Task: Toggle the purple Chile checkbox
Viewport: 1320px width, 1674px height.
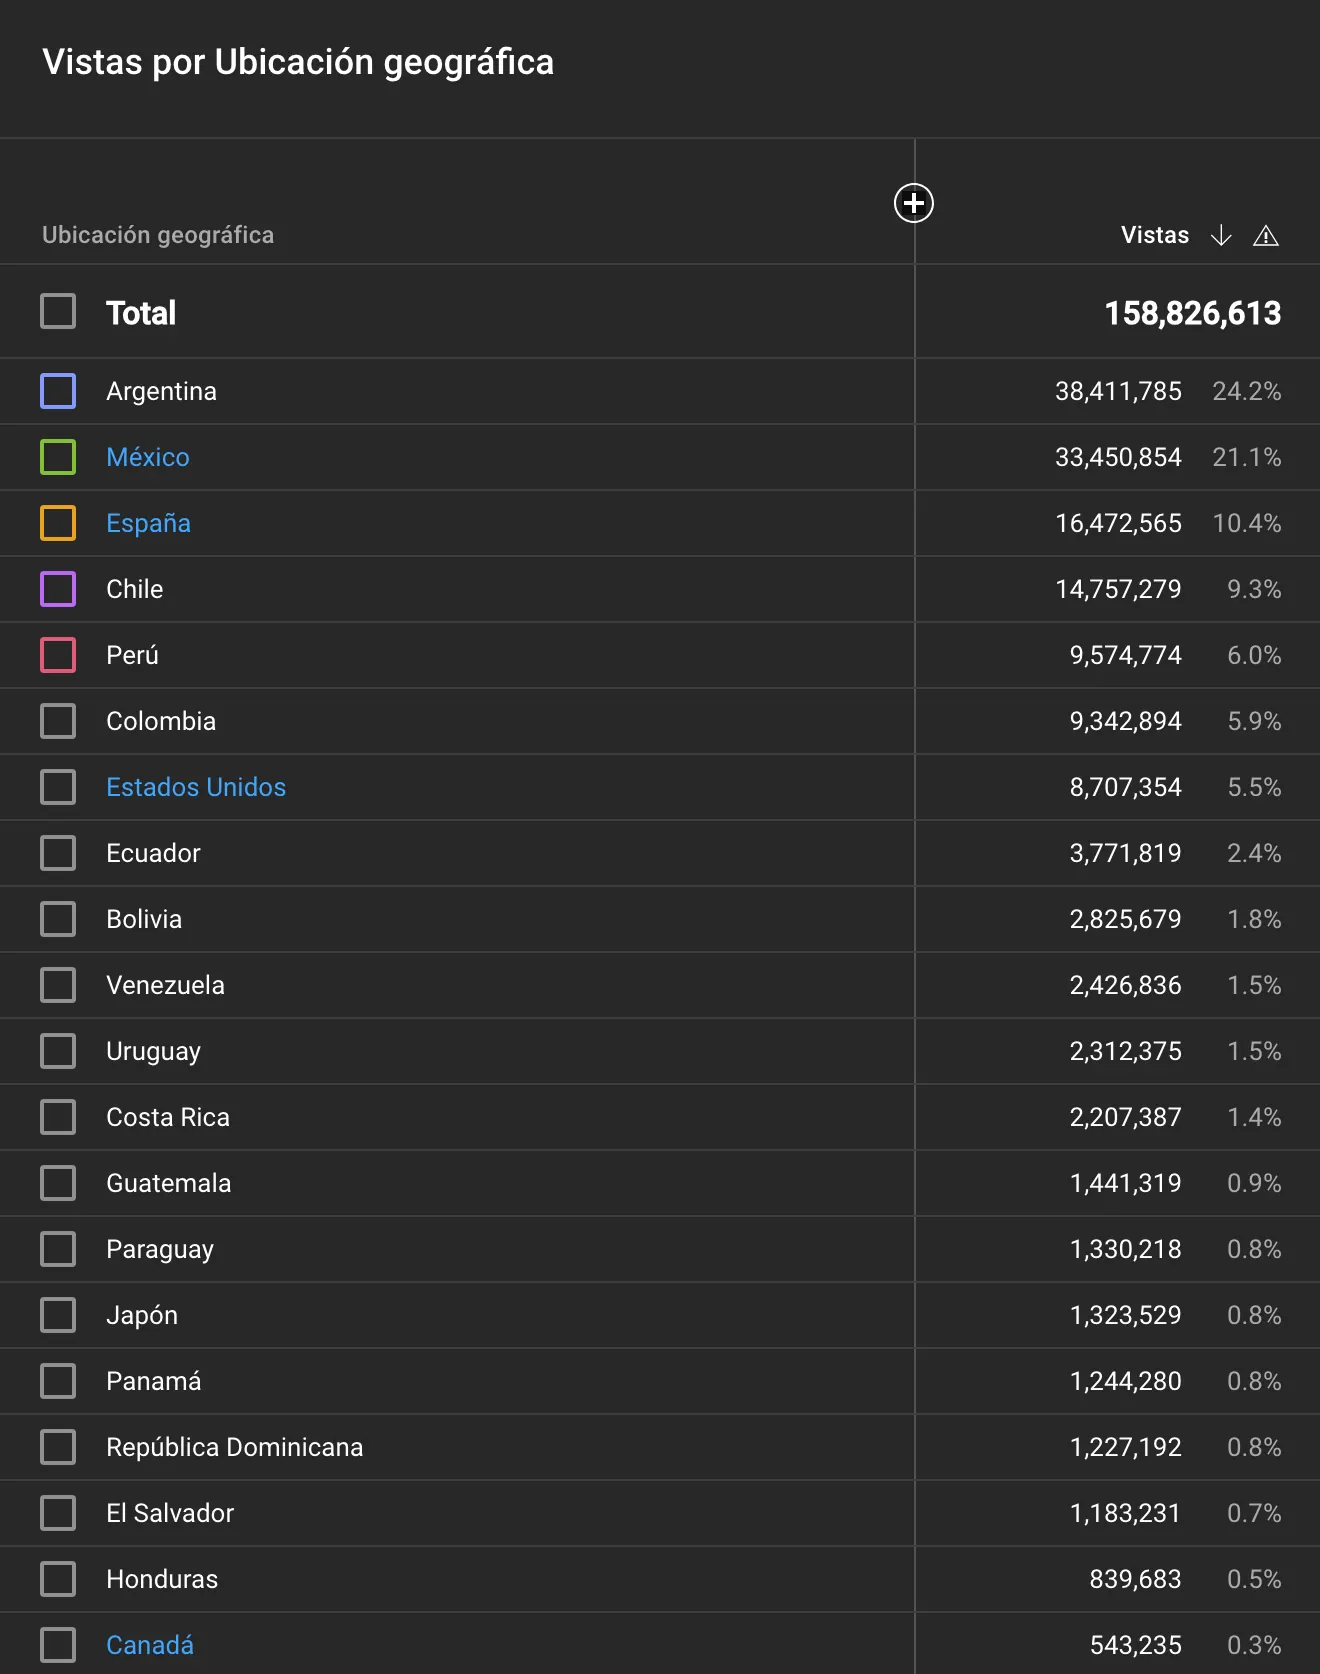Action: [x=58, y=589]
